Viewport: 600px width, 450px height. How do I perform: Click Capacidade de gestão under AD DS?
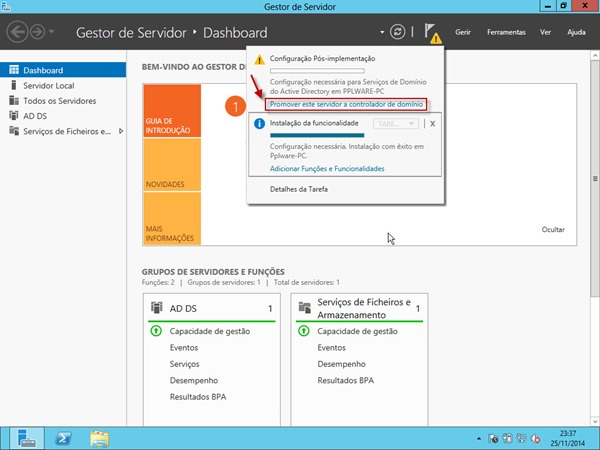(210, 331)
